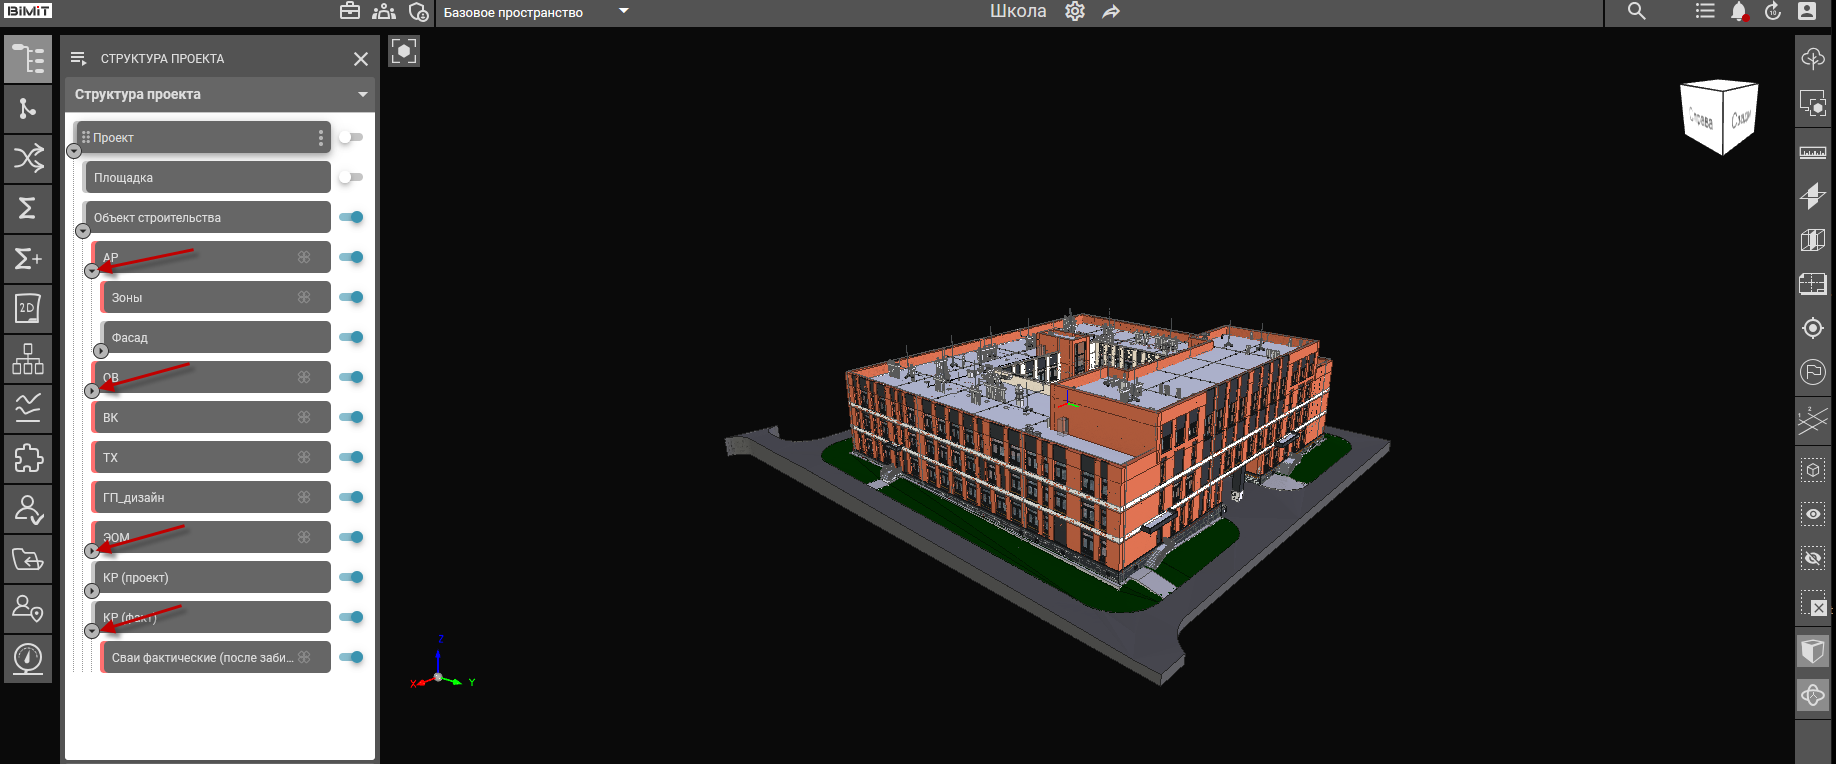Open the Базовое пространство dropdown
Viewport: 1836px width, 764px height.
pyautogui.click(x=623, y=12)
